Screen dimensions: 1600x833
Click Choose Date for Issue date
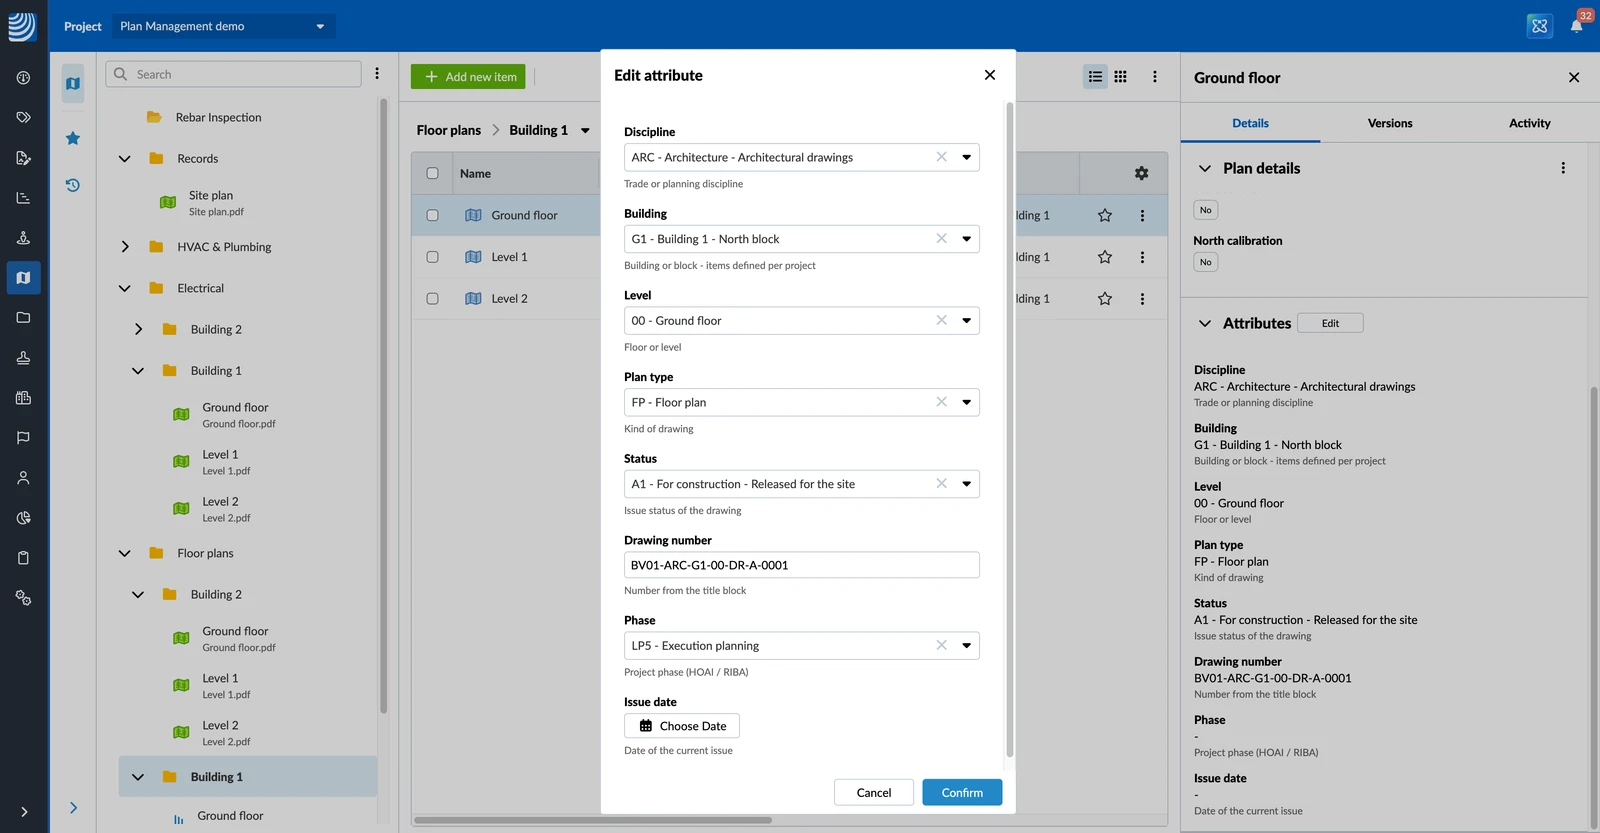[x=682, y=726]
